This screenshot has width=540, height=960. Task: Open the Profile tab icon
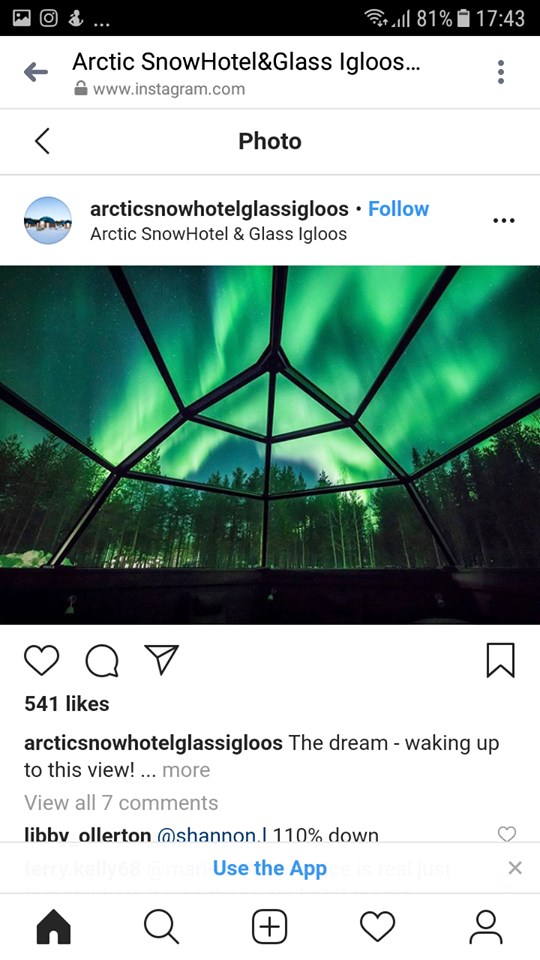(486, 926)
